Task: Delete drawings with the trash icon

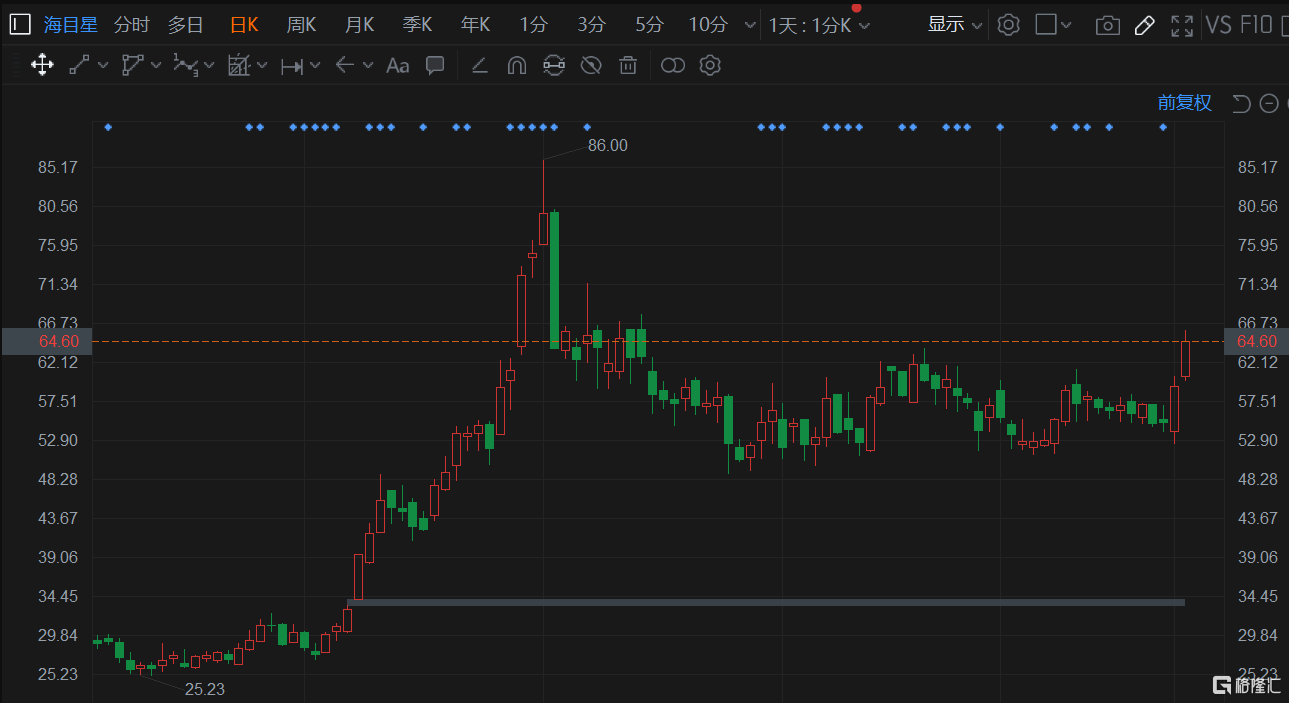Action: pos(628,66)
